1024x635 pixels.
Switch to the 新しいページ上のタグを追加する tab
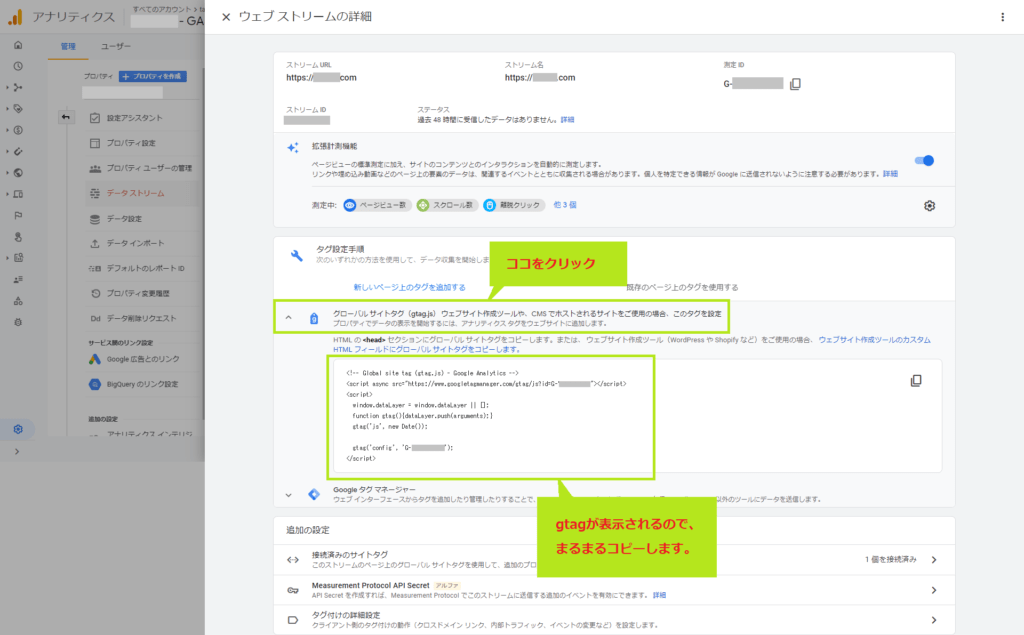click(x=409, y=287)
